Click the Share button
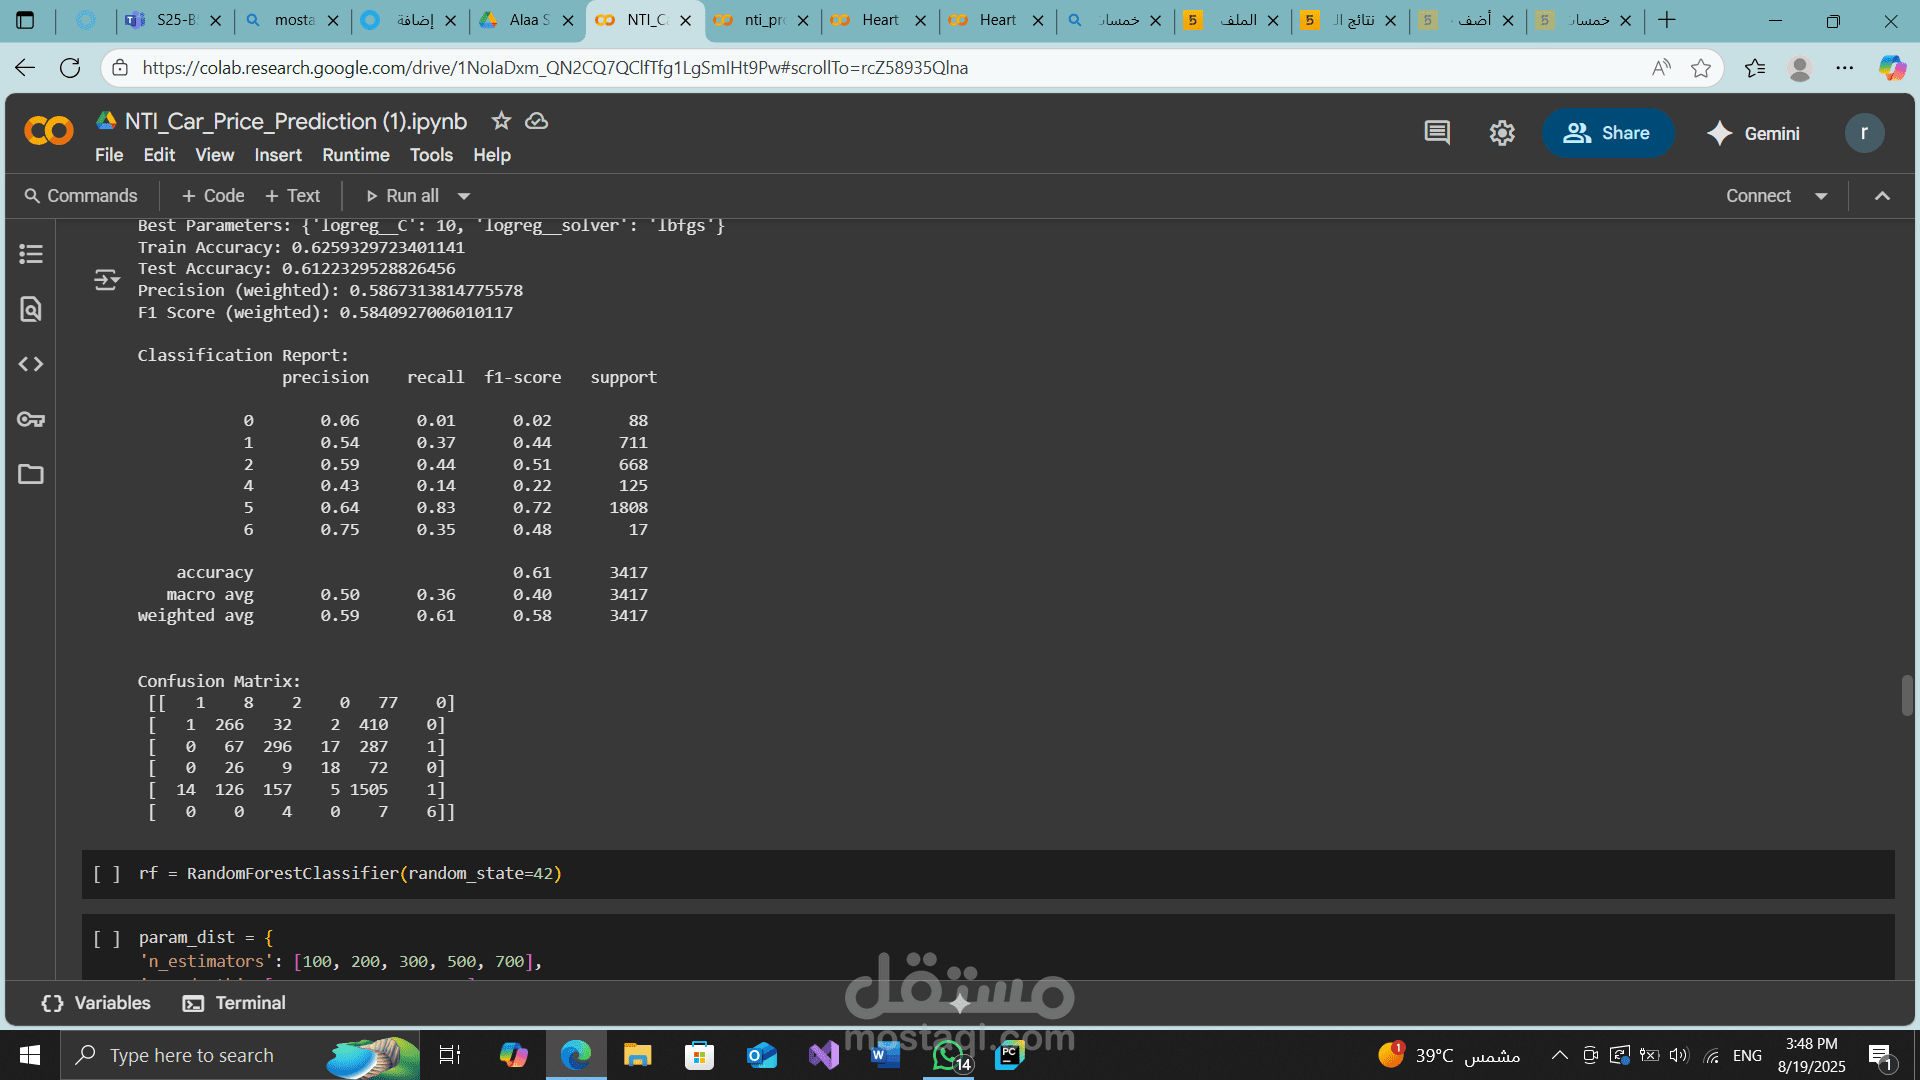This screenshot has width=1920, height=1080. (x=1607, y=133)
